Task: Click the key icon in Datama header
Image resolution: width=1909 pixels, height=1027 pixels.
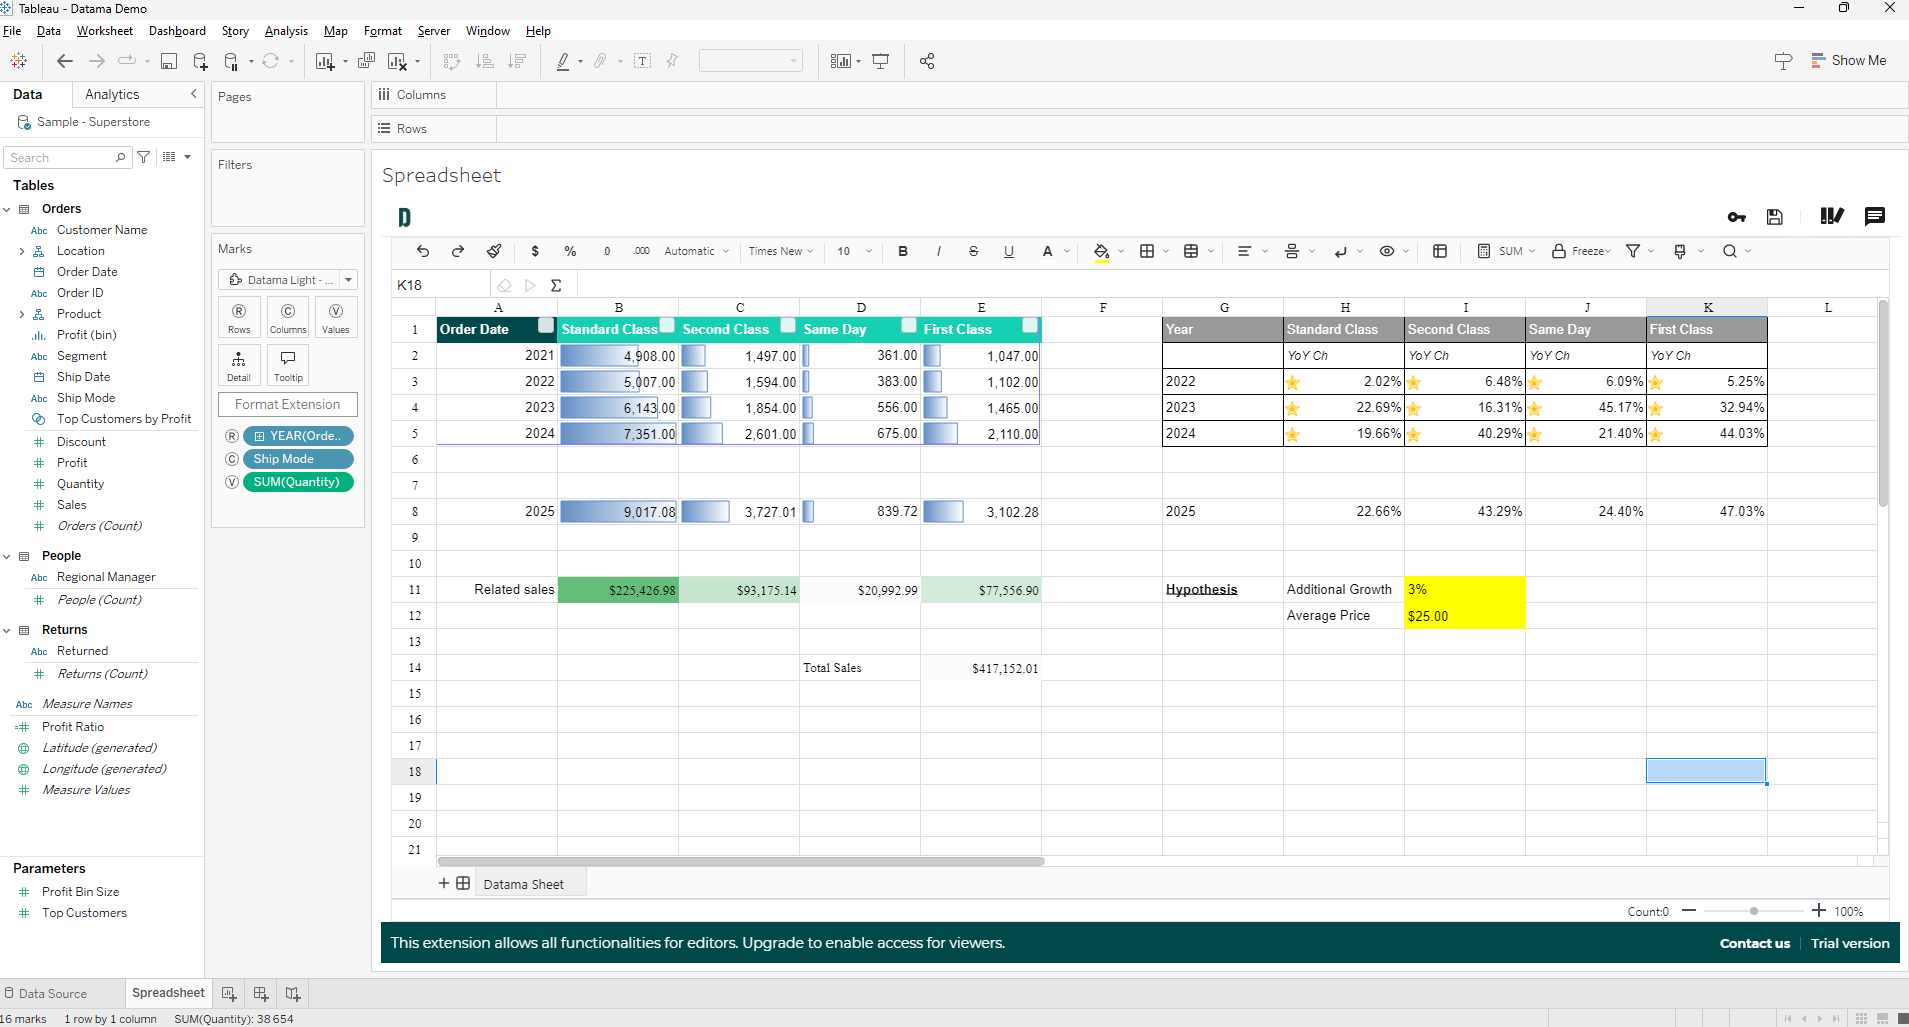Action: [1737, 217]
